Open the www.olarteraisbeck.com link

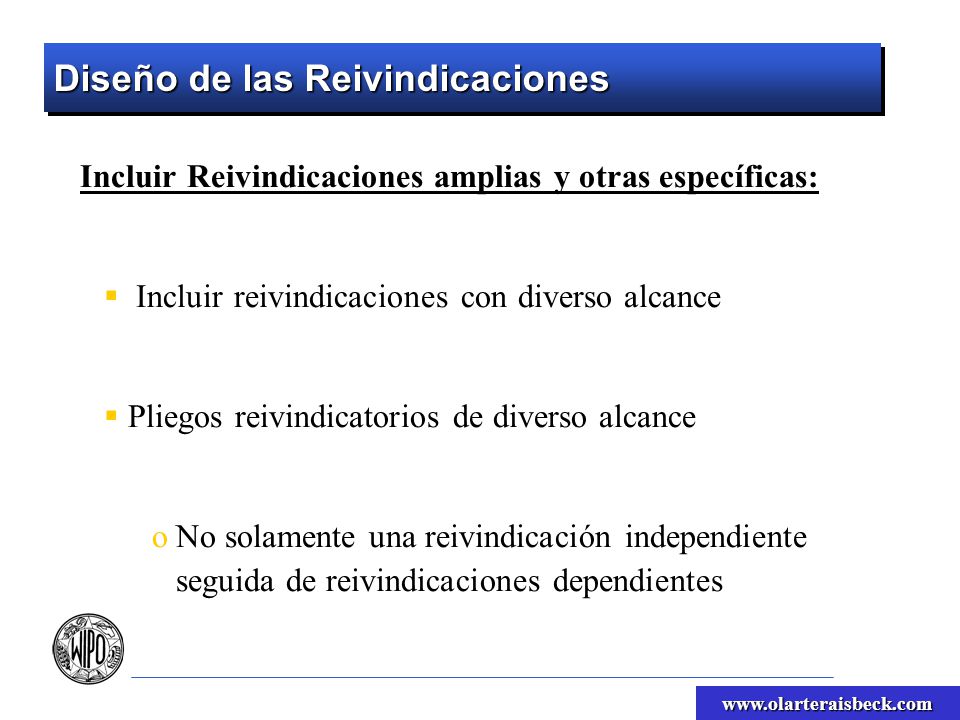click(827, 704)
